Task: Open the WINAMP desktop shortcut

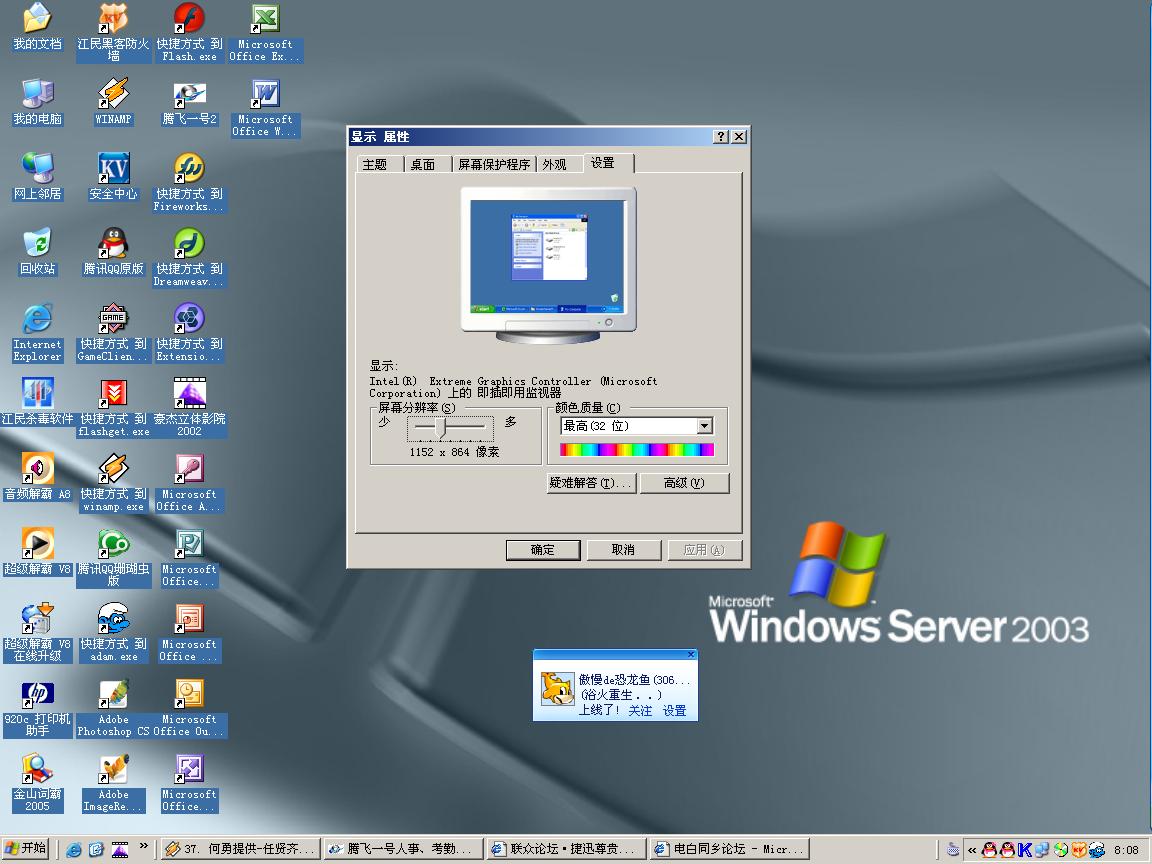Action: click(x=113, y=94)
